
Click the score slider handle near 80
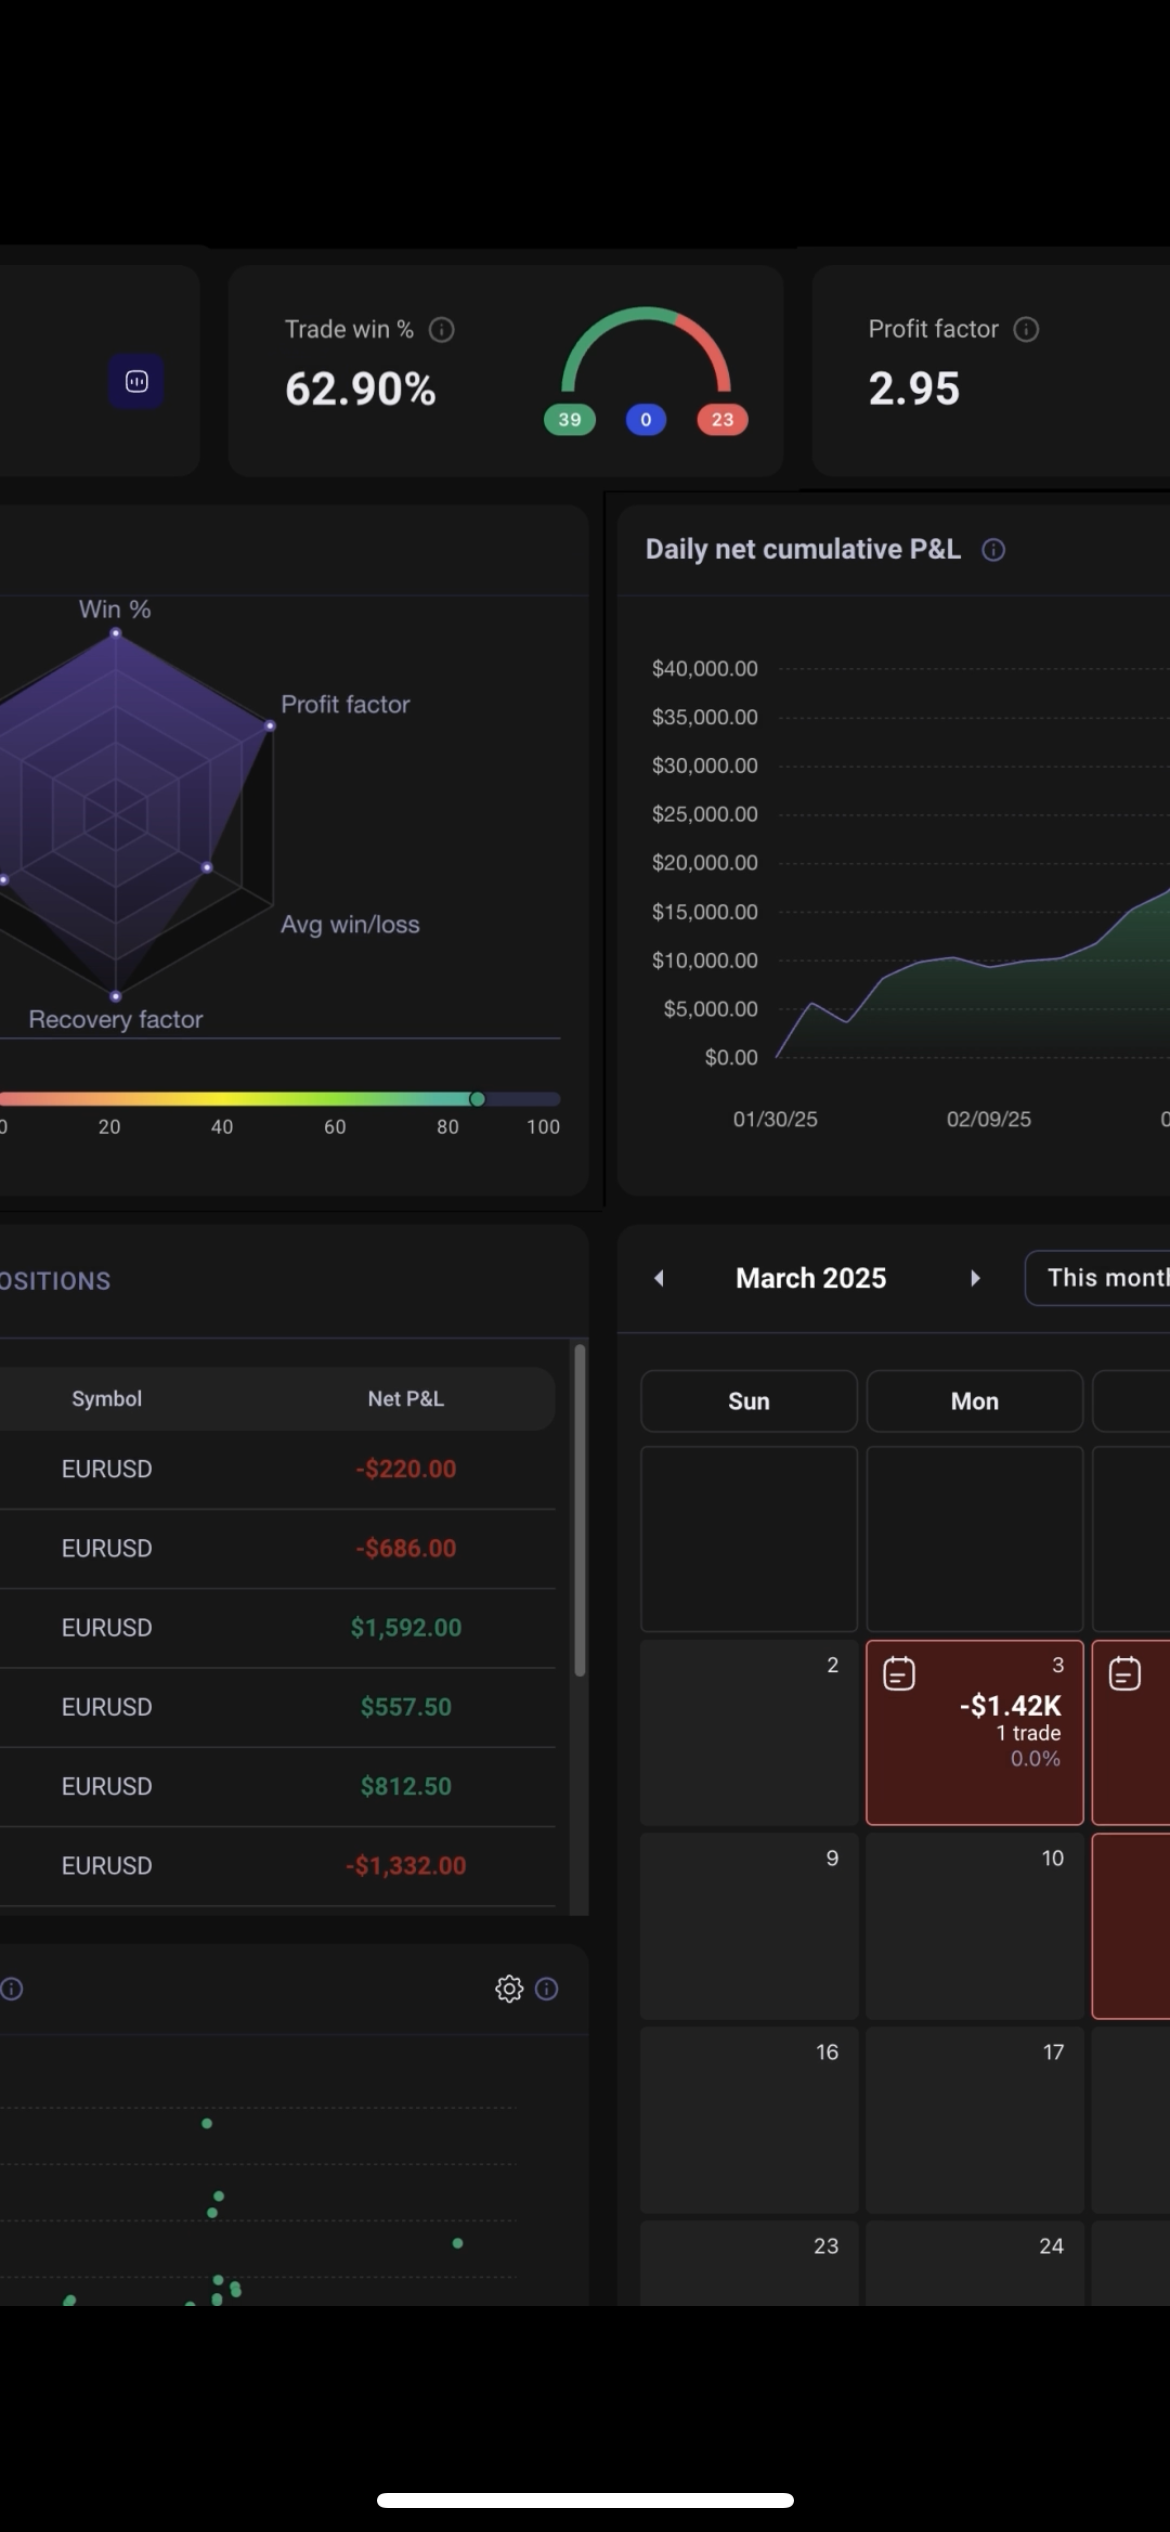[477, 1099]
